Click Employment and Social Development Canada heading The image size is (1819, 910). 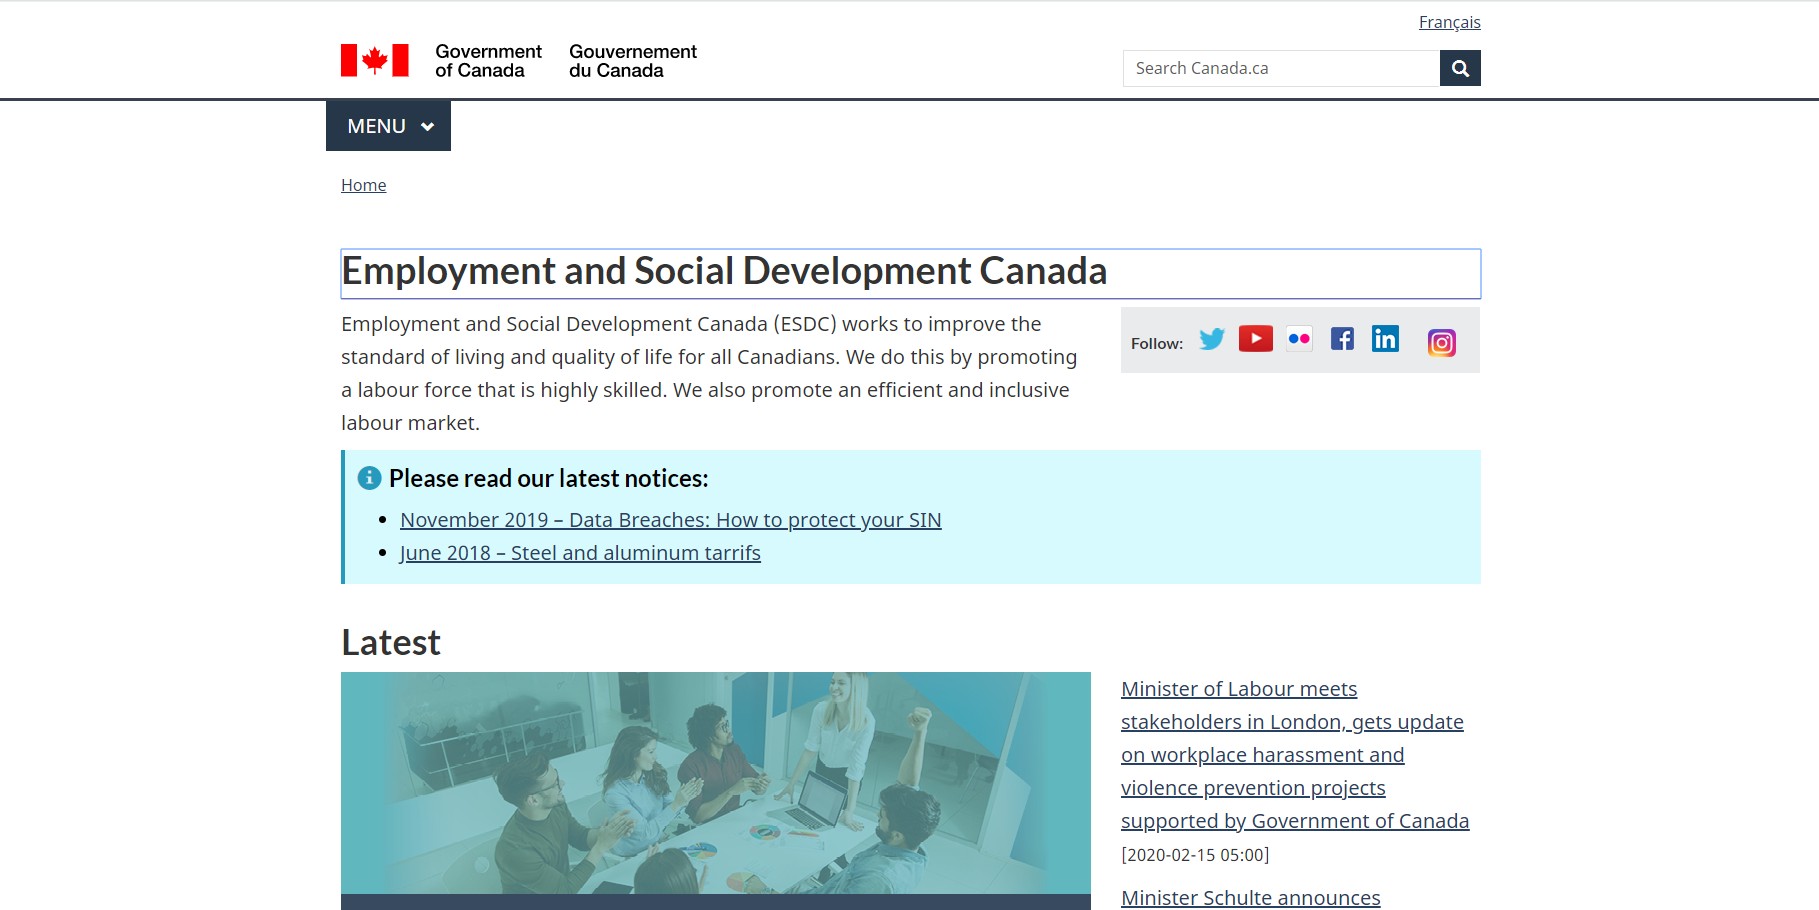(724, 271)
